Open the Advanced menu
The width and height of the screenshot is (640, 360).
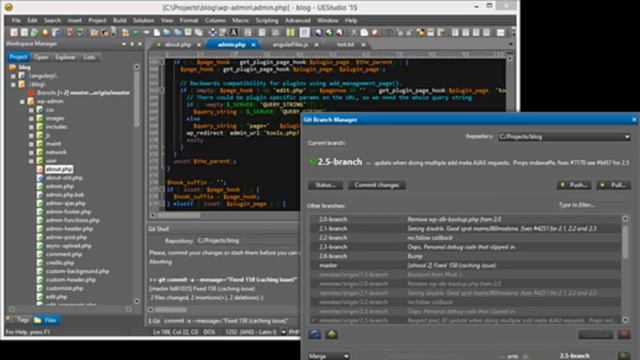(298, 20)
